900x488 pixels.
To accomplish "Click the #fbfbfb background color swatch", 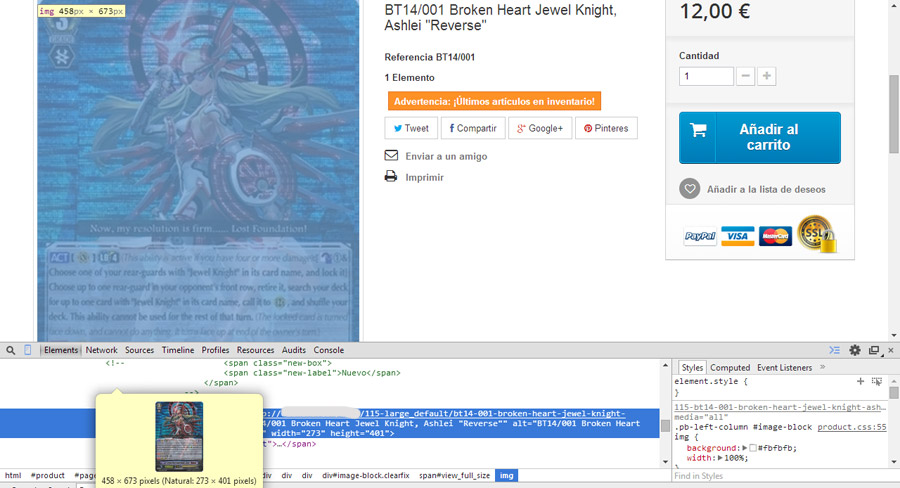I will click(x=752, y=448).
